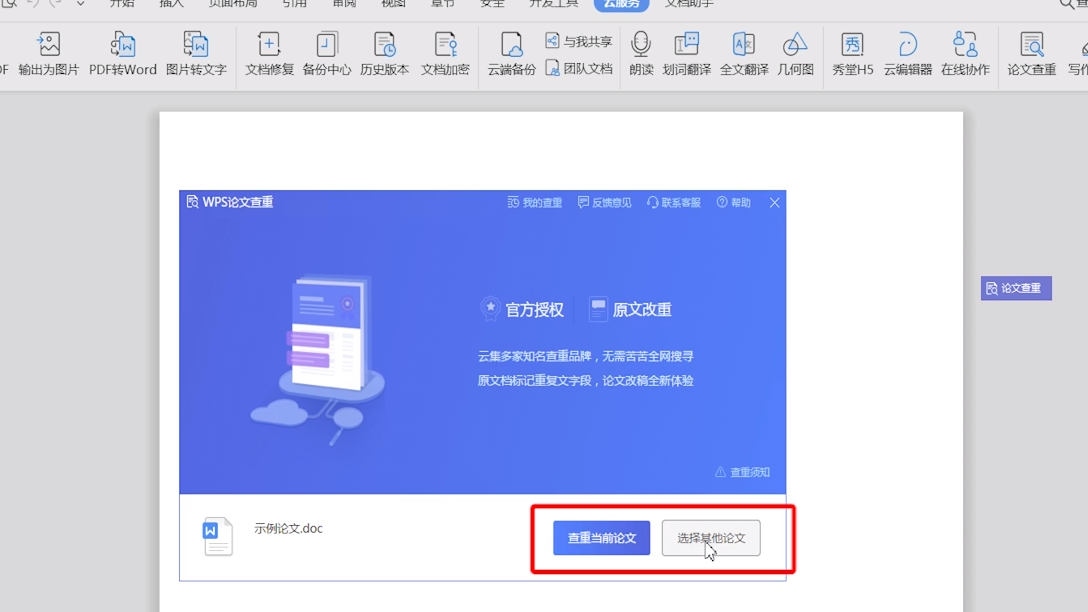Open the PDF转Word converter
1088x612 pixels.
click(x=123, y=53)
